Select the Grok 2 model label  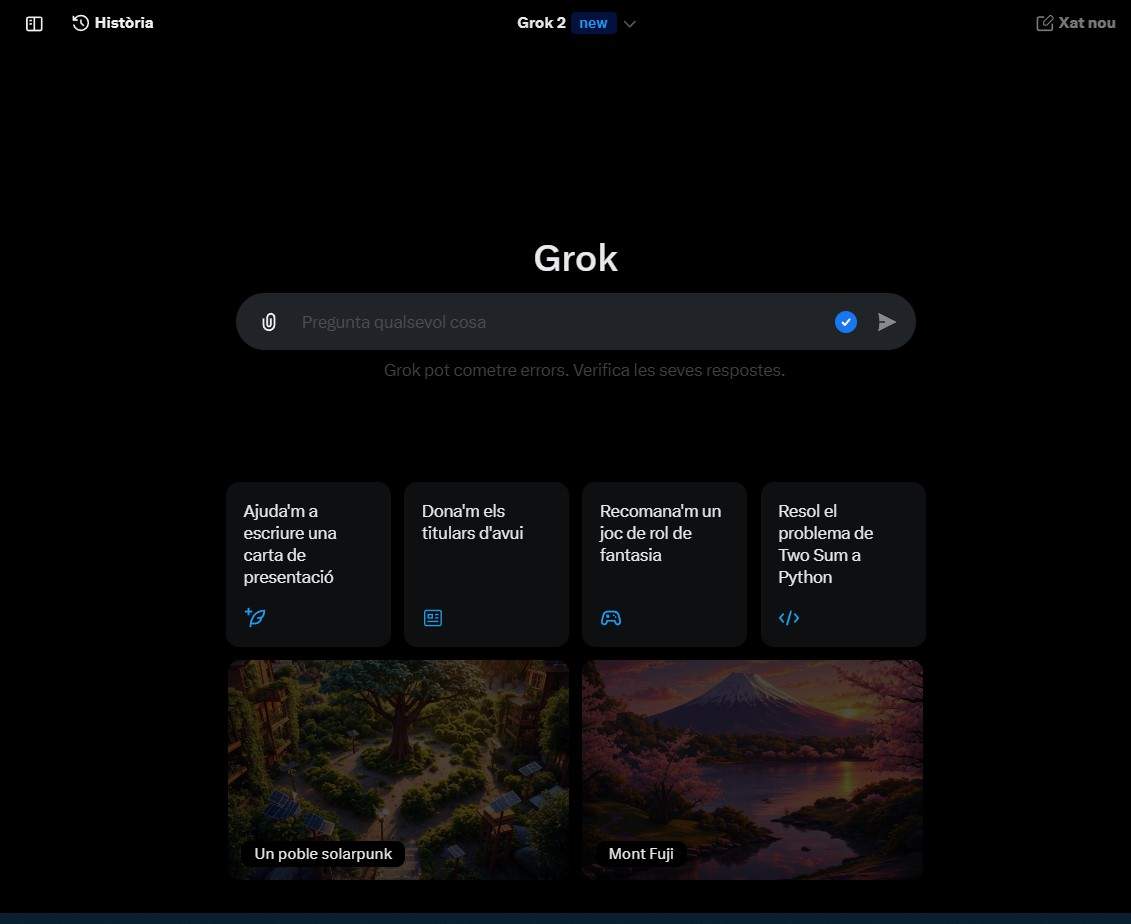click(541, 23)
